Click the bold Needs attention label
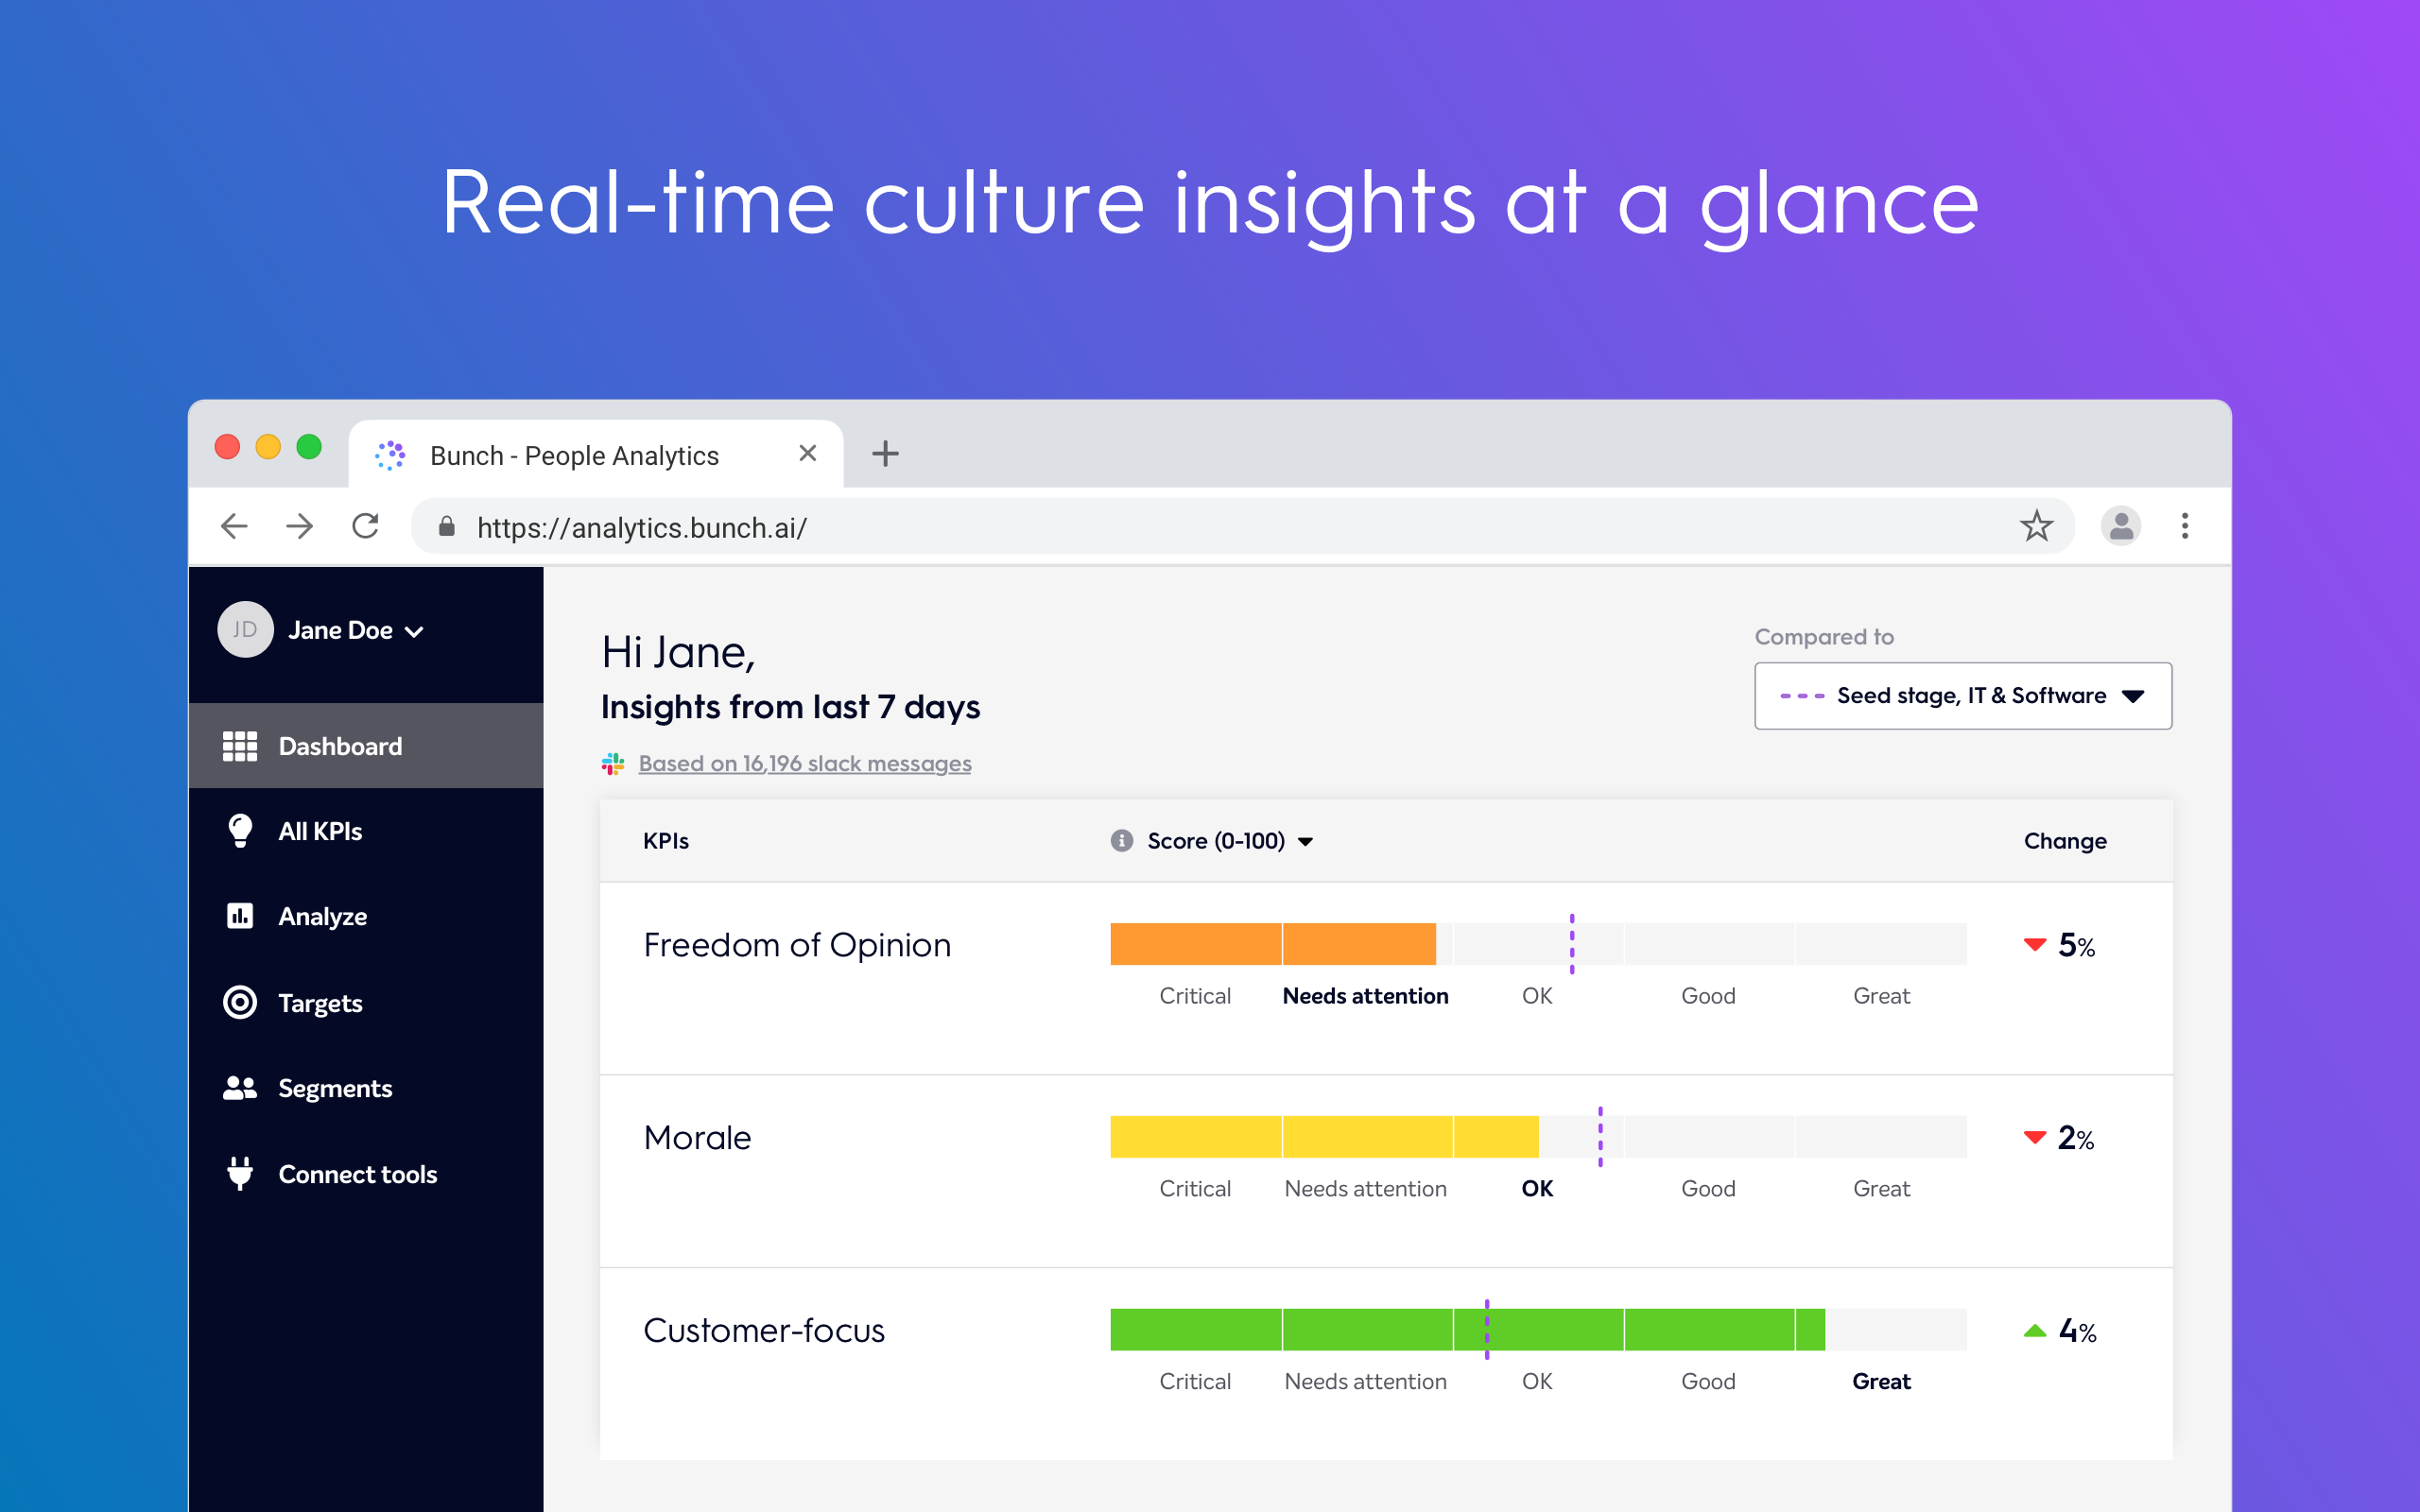This screenshot has width=2420, height=1512. (1365, 996)
